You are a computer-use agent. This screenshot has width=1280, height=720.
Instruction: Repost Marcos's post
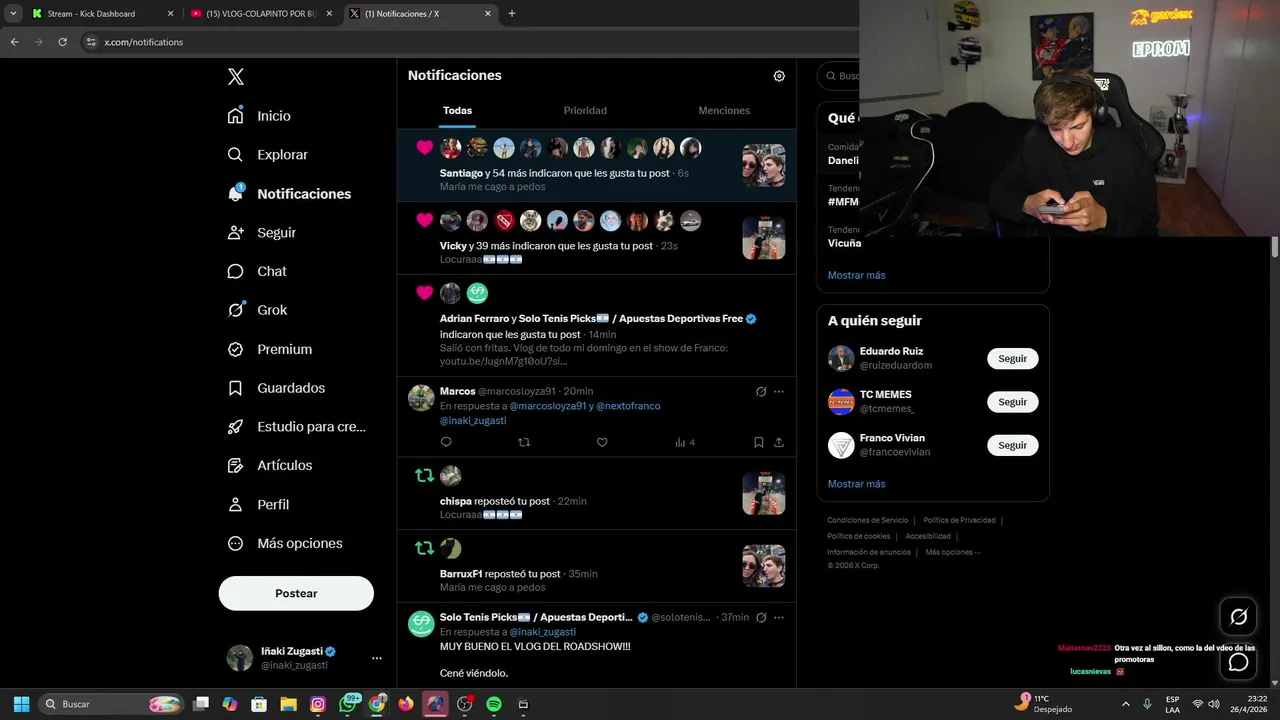click(x=524, y=442)
